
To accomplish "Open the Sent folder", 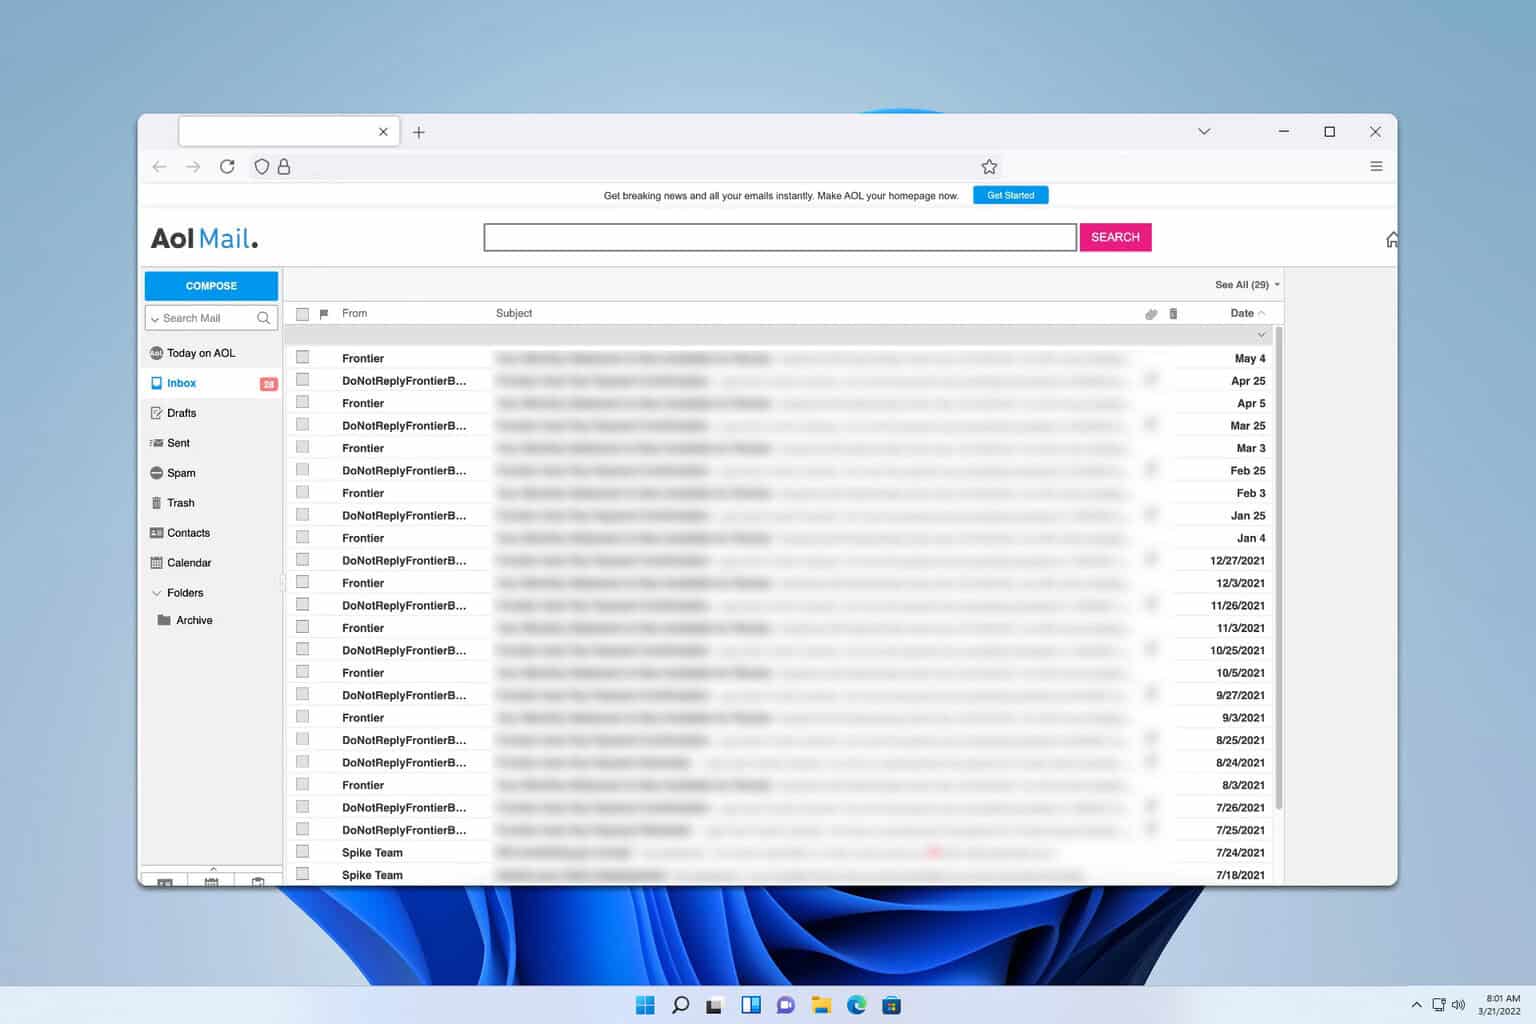I will point(178,443).
